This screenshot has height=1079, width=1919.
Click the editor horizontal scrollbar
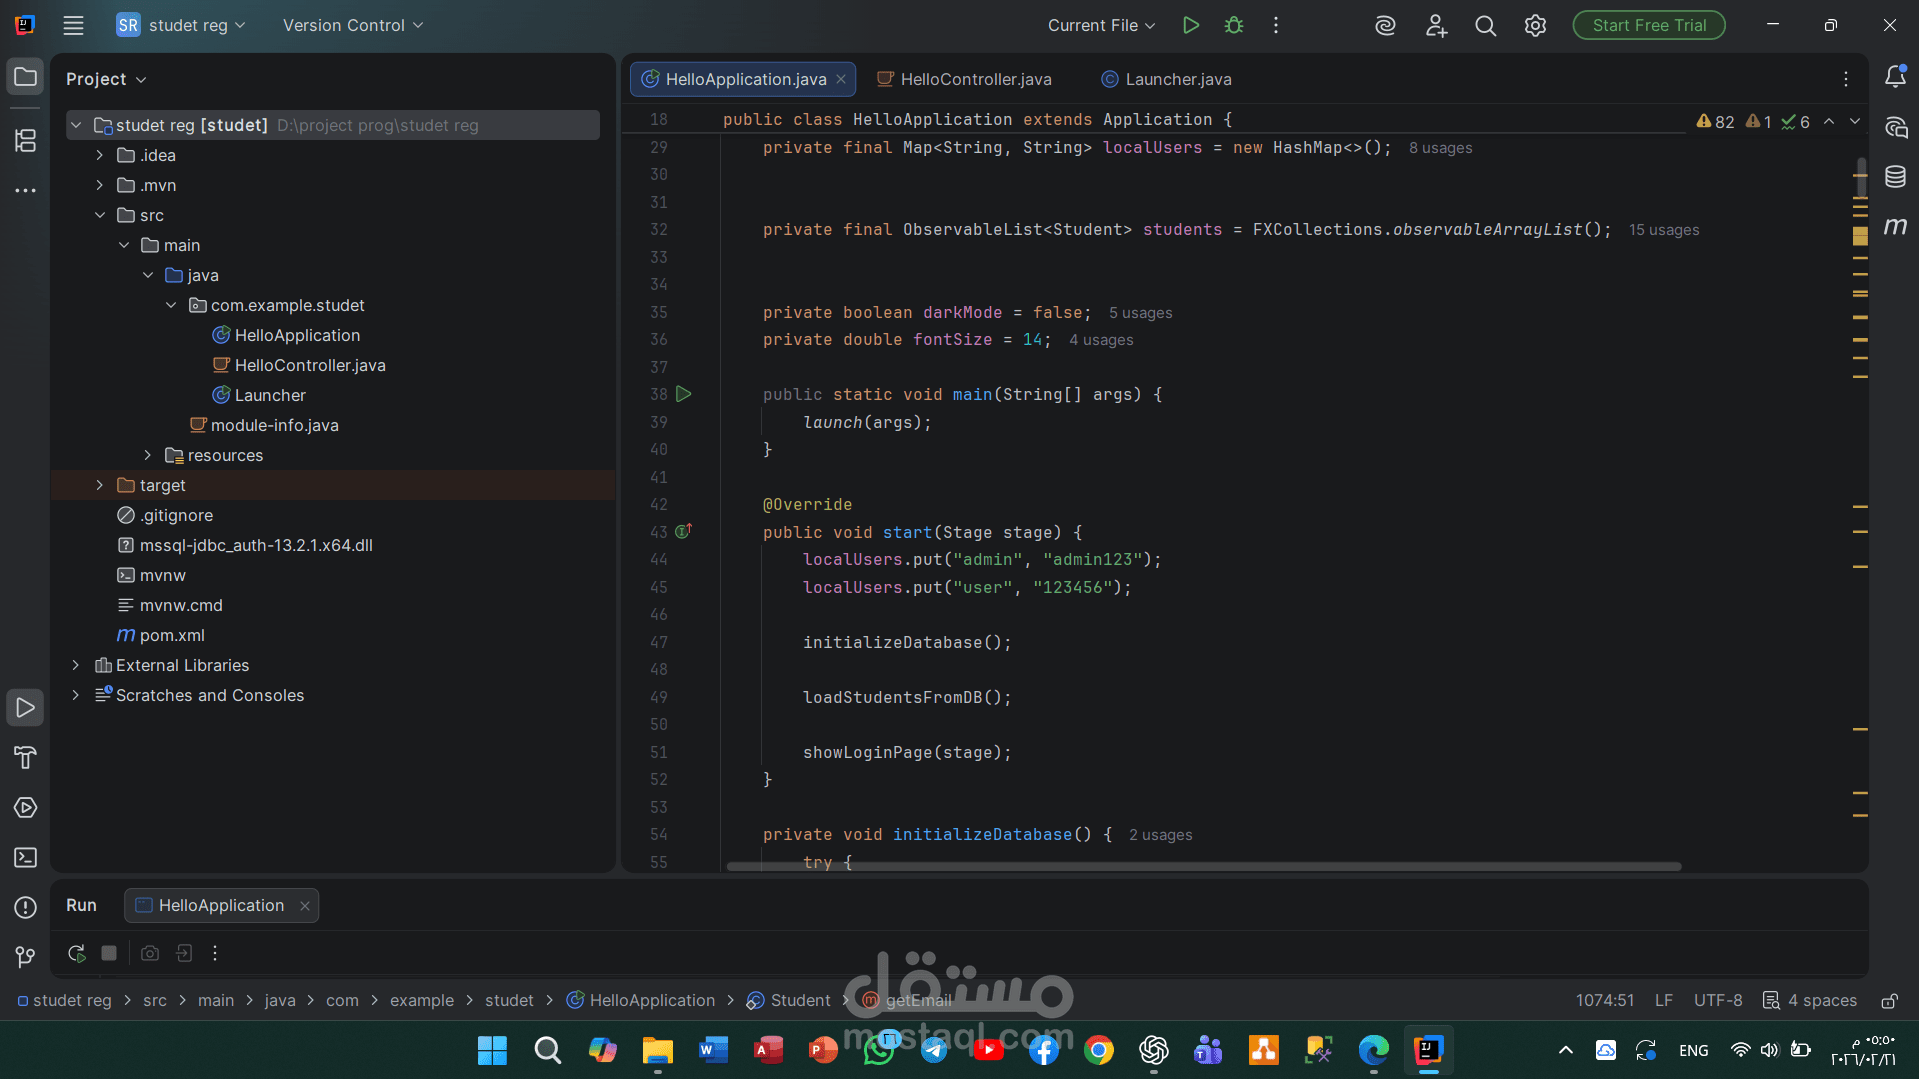click(1204, 866)
